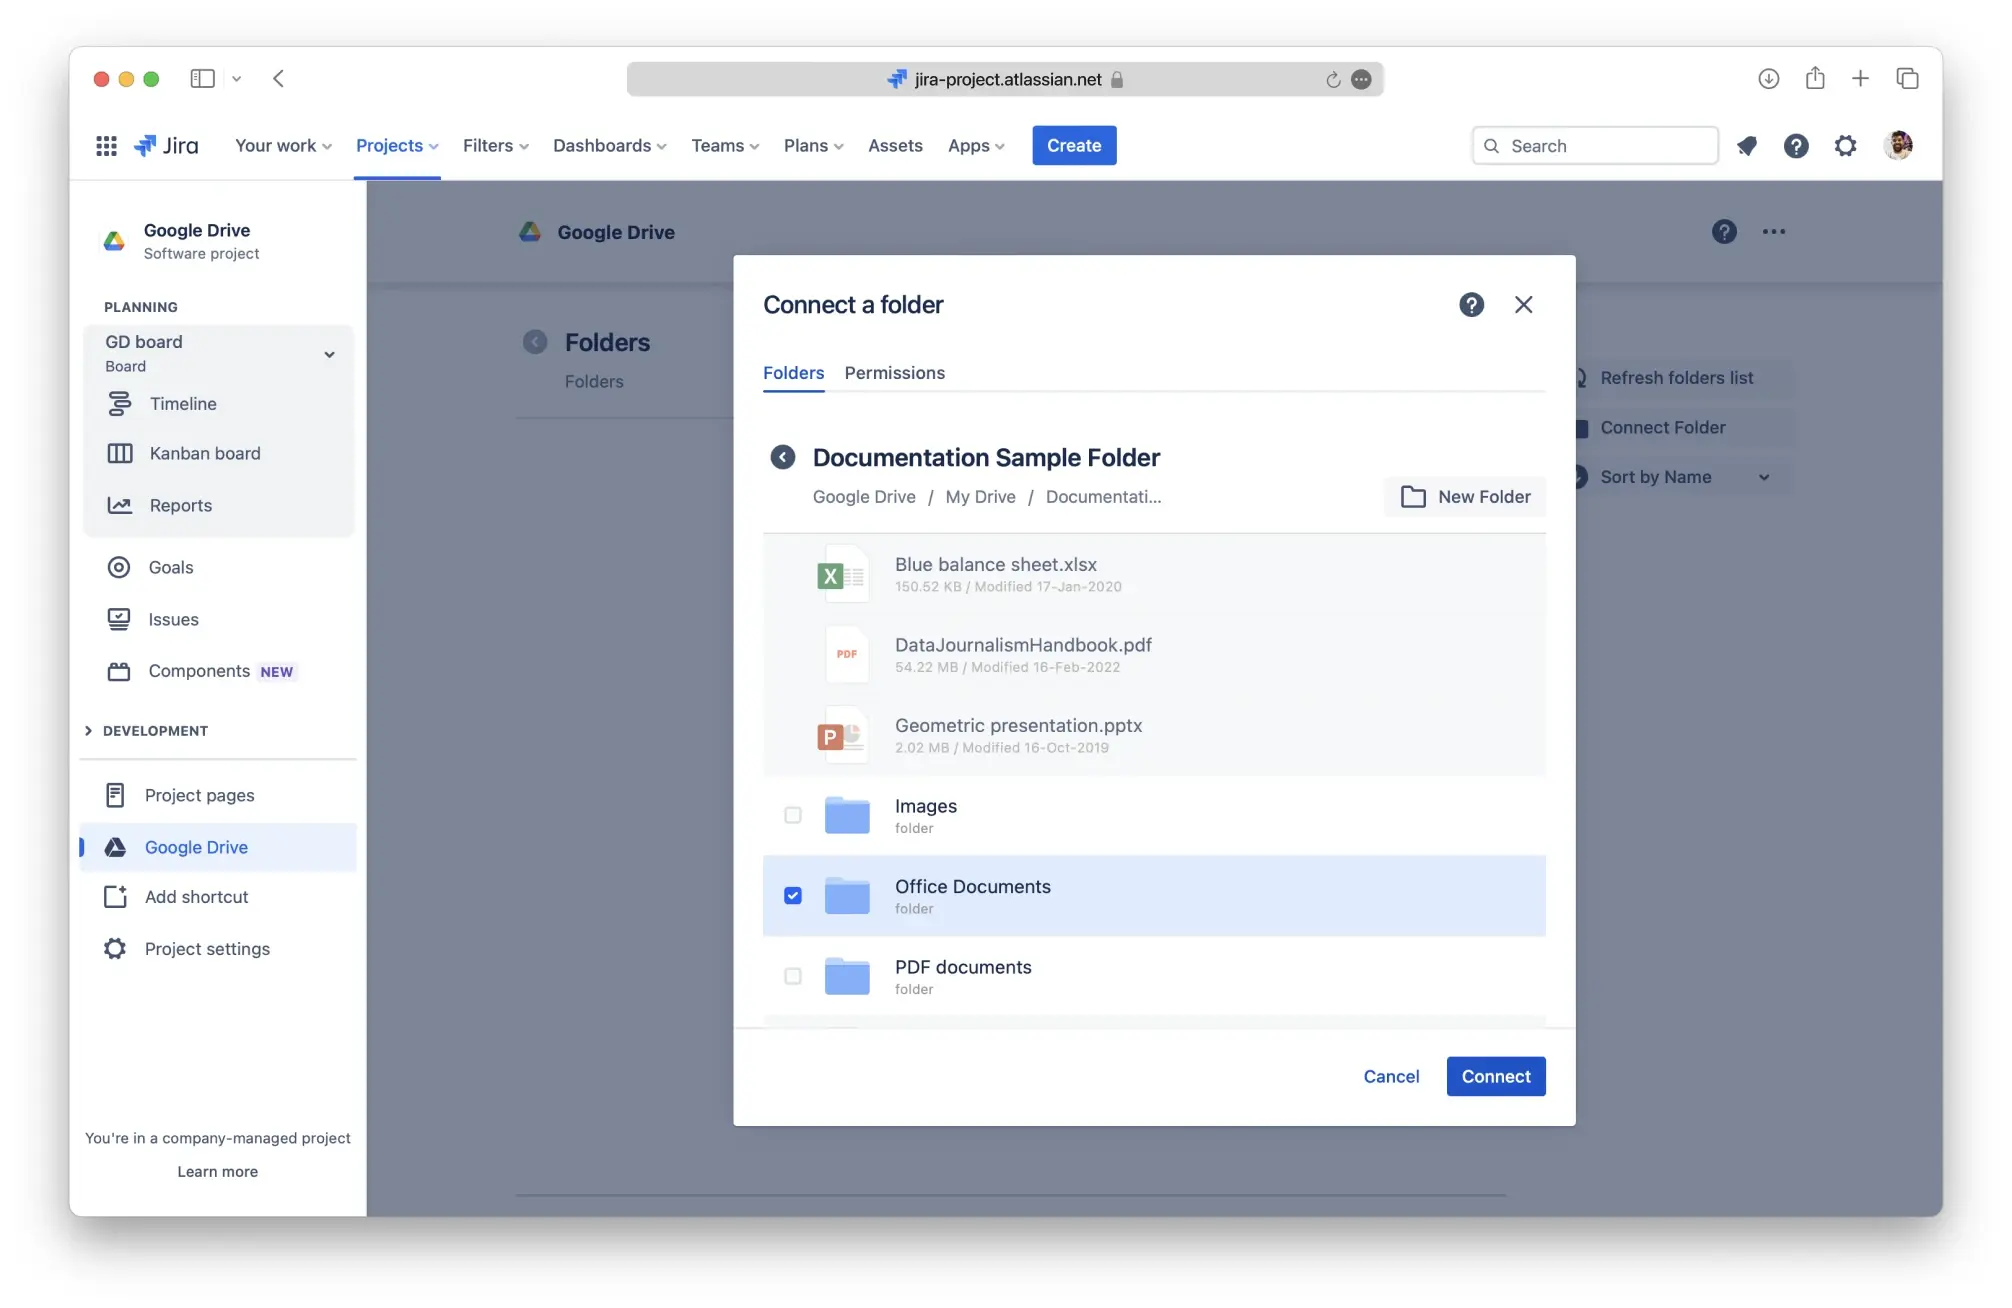Image resolution: width=2012 pixels, height=1308 pixels.
Task: Click the Office Documents folder icon
Action: click(847, 896)
